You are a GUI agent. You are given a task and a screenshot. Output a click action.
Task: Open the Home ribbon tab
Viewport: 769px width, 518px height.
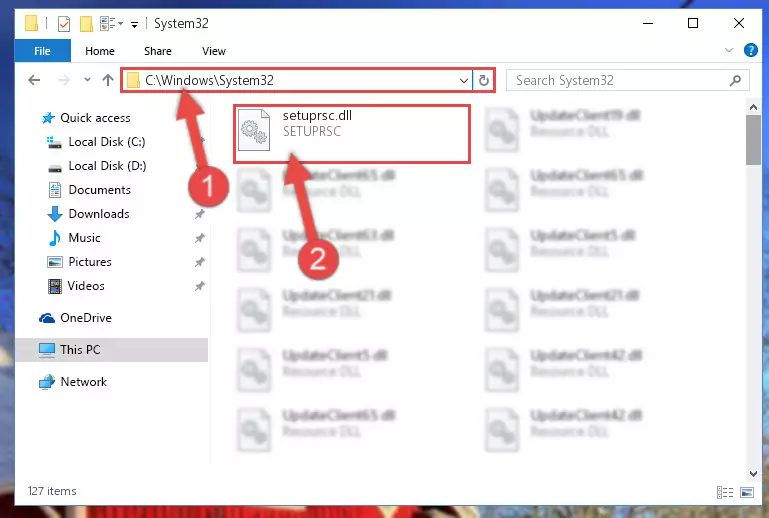point(100,51)
